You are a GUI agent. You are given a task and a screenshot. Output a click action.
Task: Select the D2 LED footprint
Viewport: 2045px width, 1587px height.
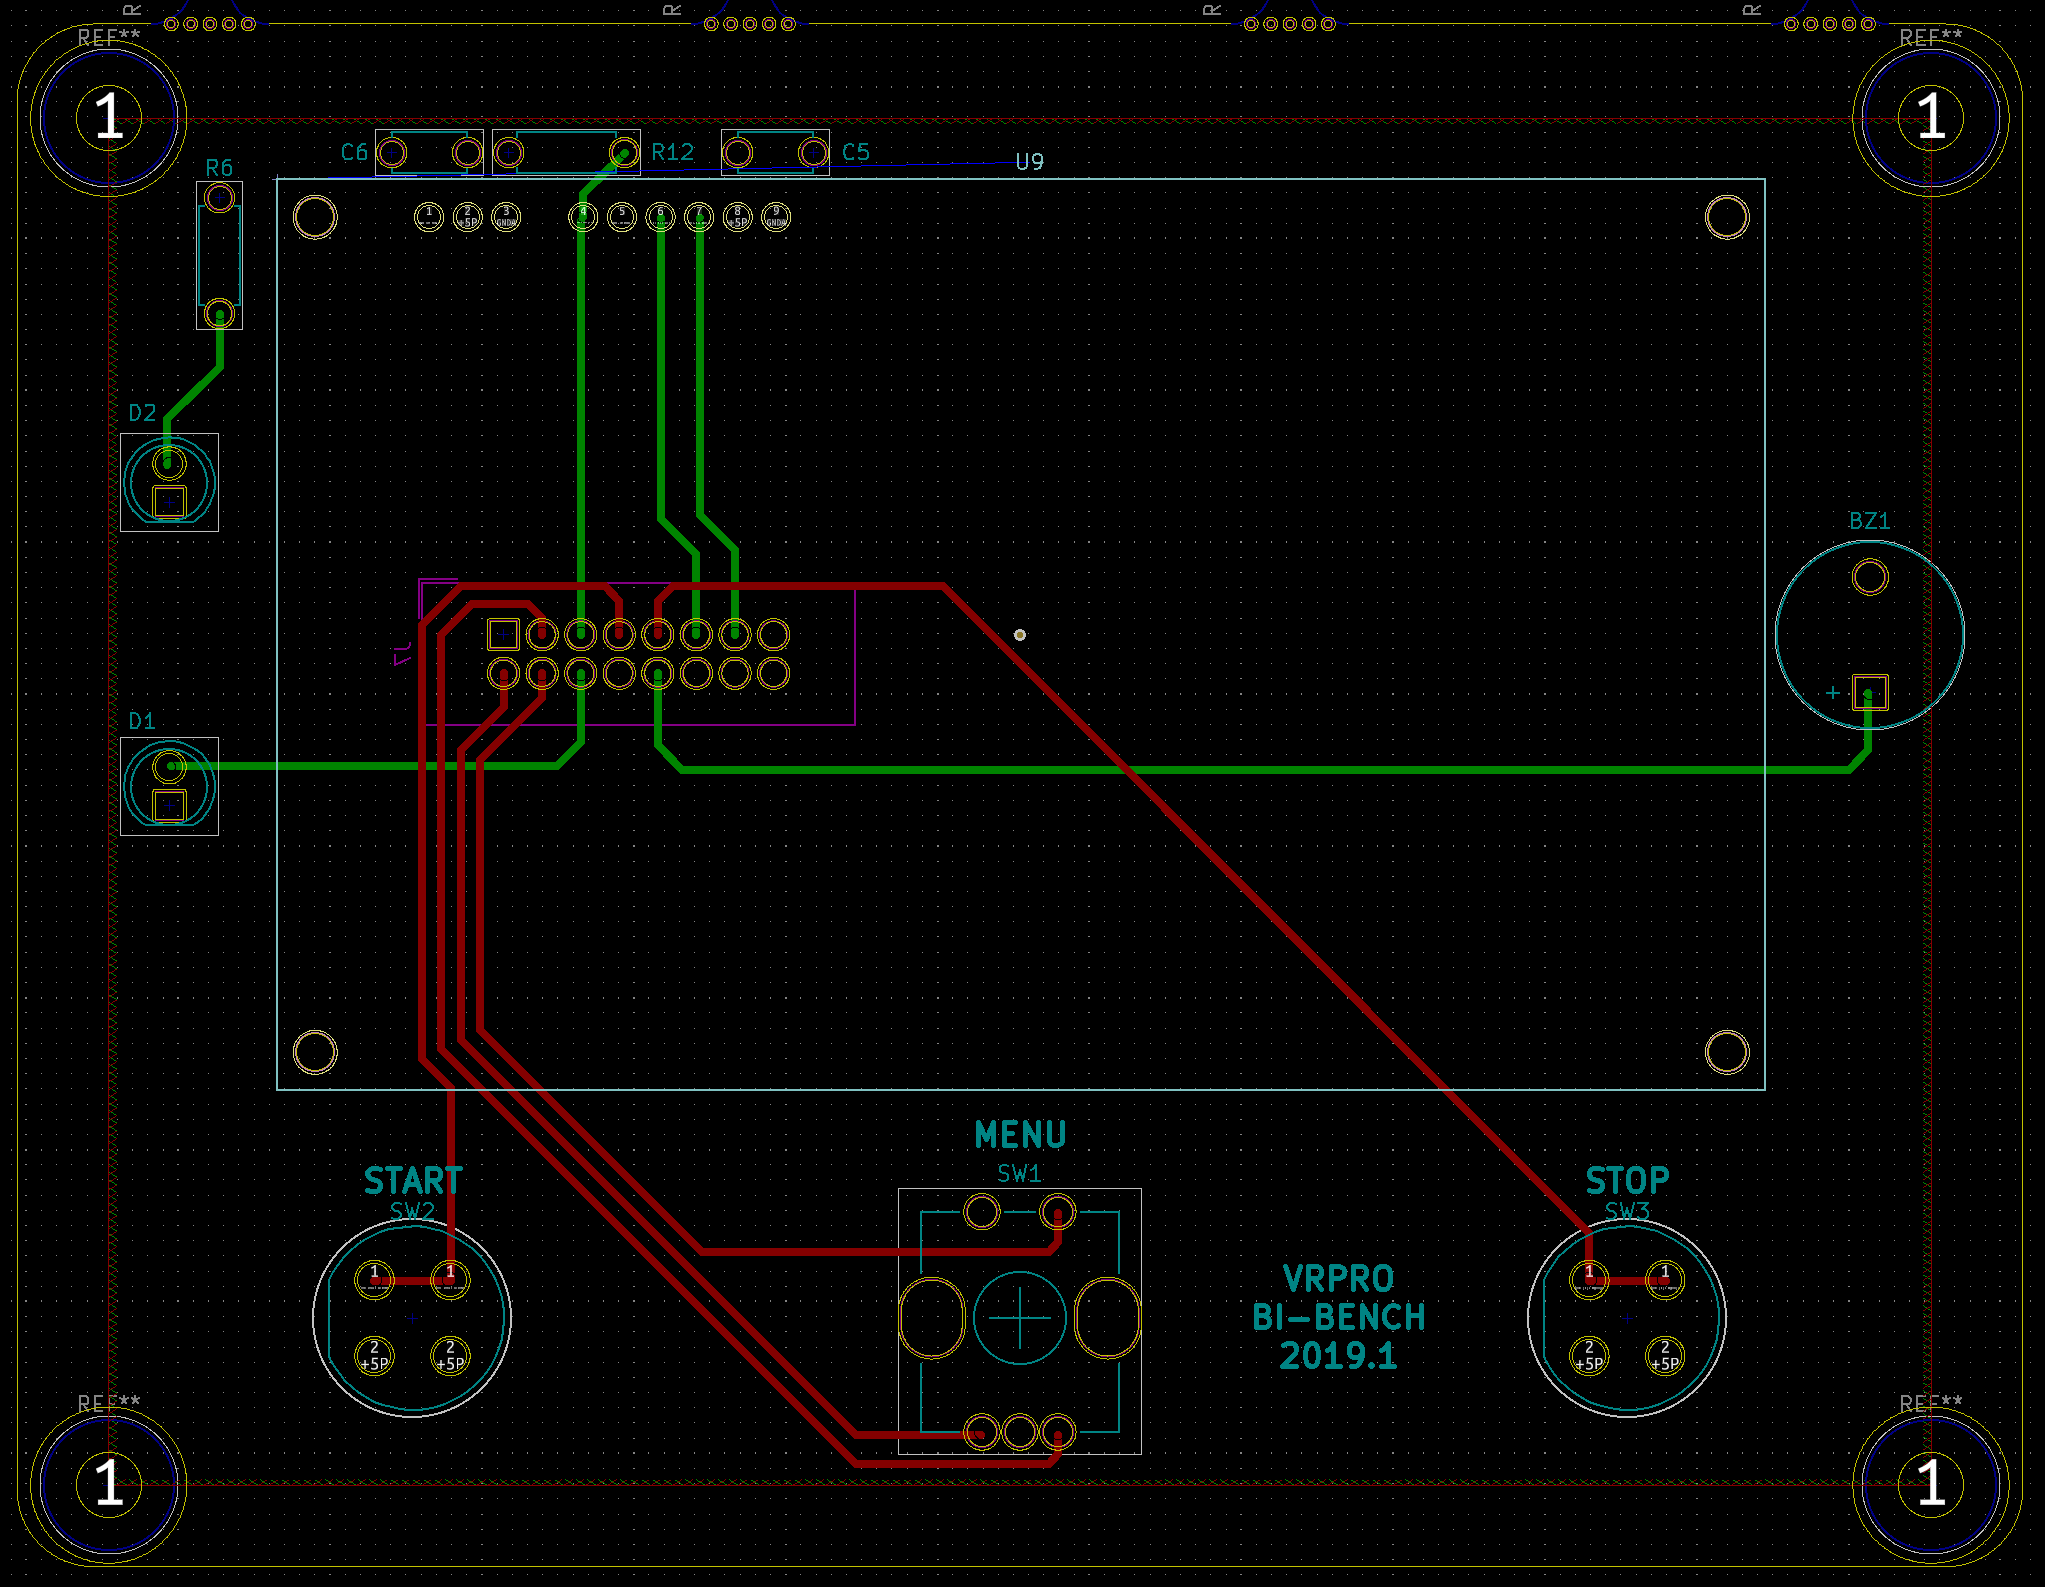click(169, 482)
